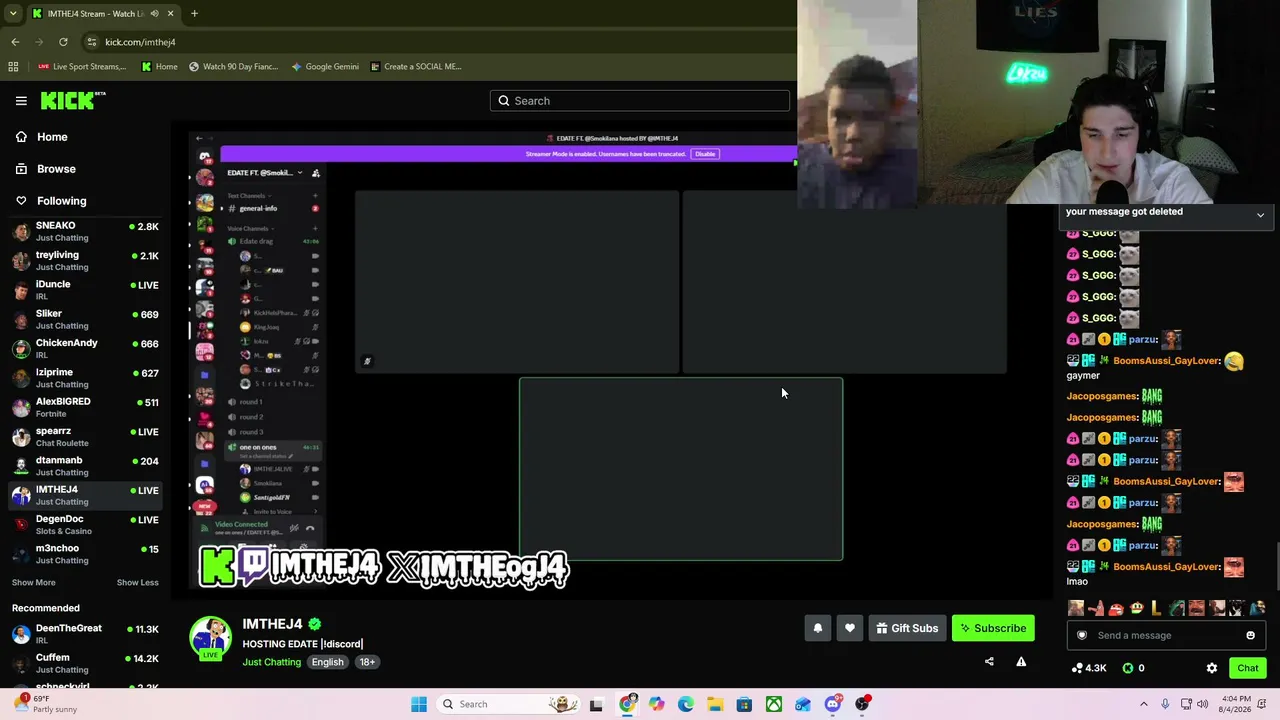This screenshot has height=720, width=1280.
Task: Send message with the green Chat button
Action: tap(1247, 668)
